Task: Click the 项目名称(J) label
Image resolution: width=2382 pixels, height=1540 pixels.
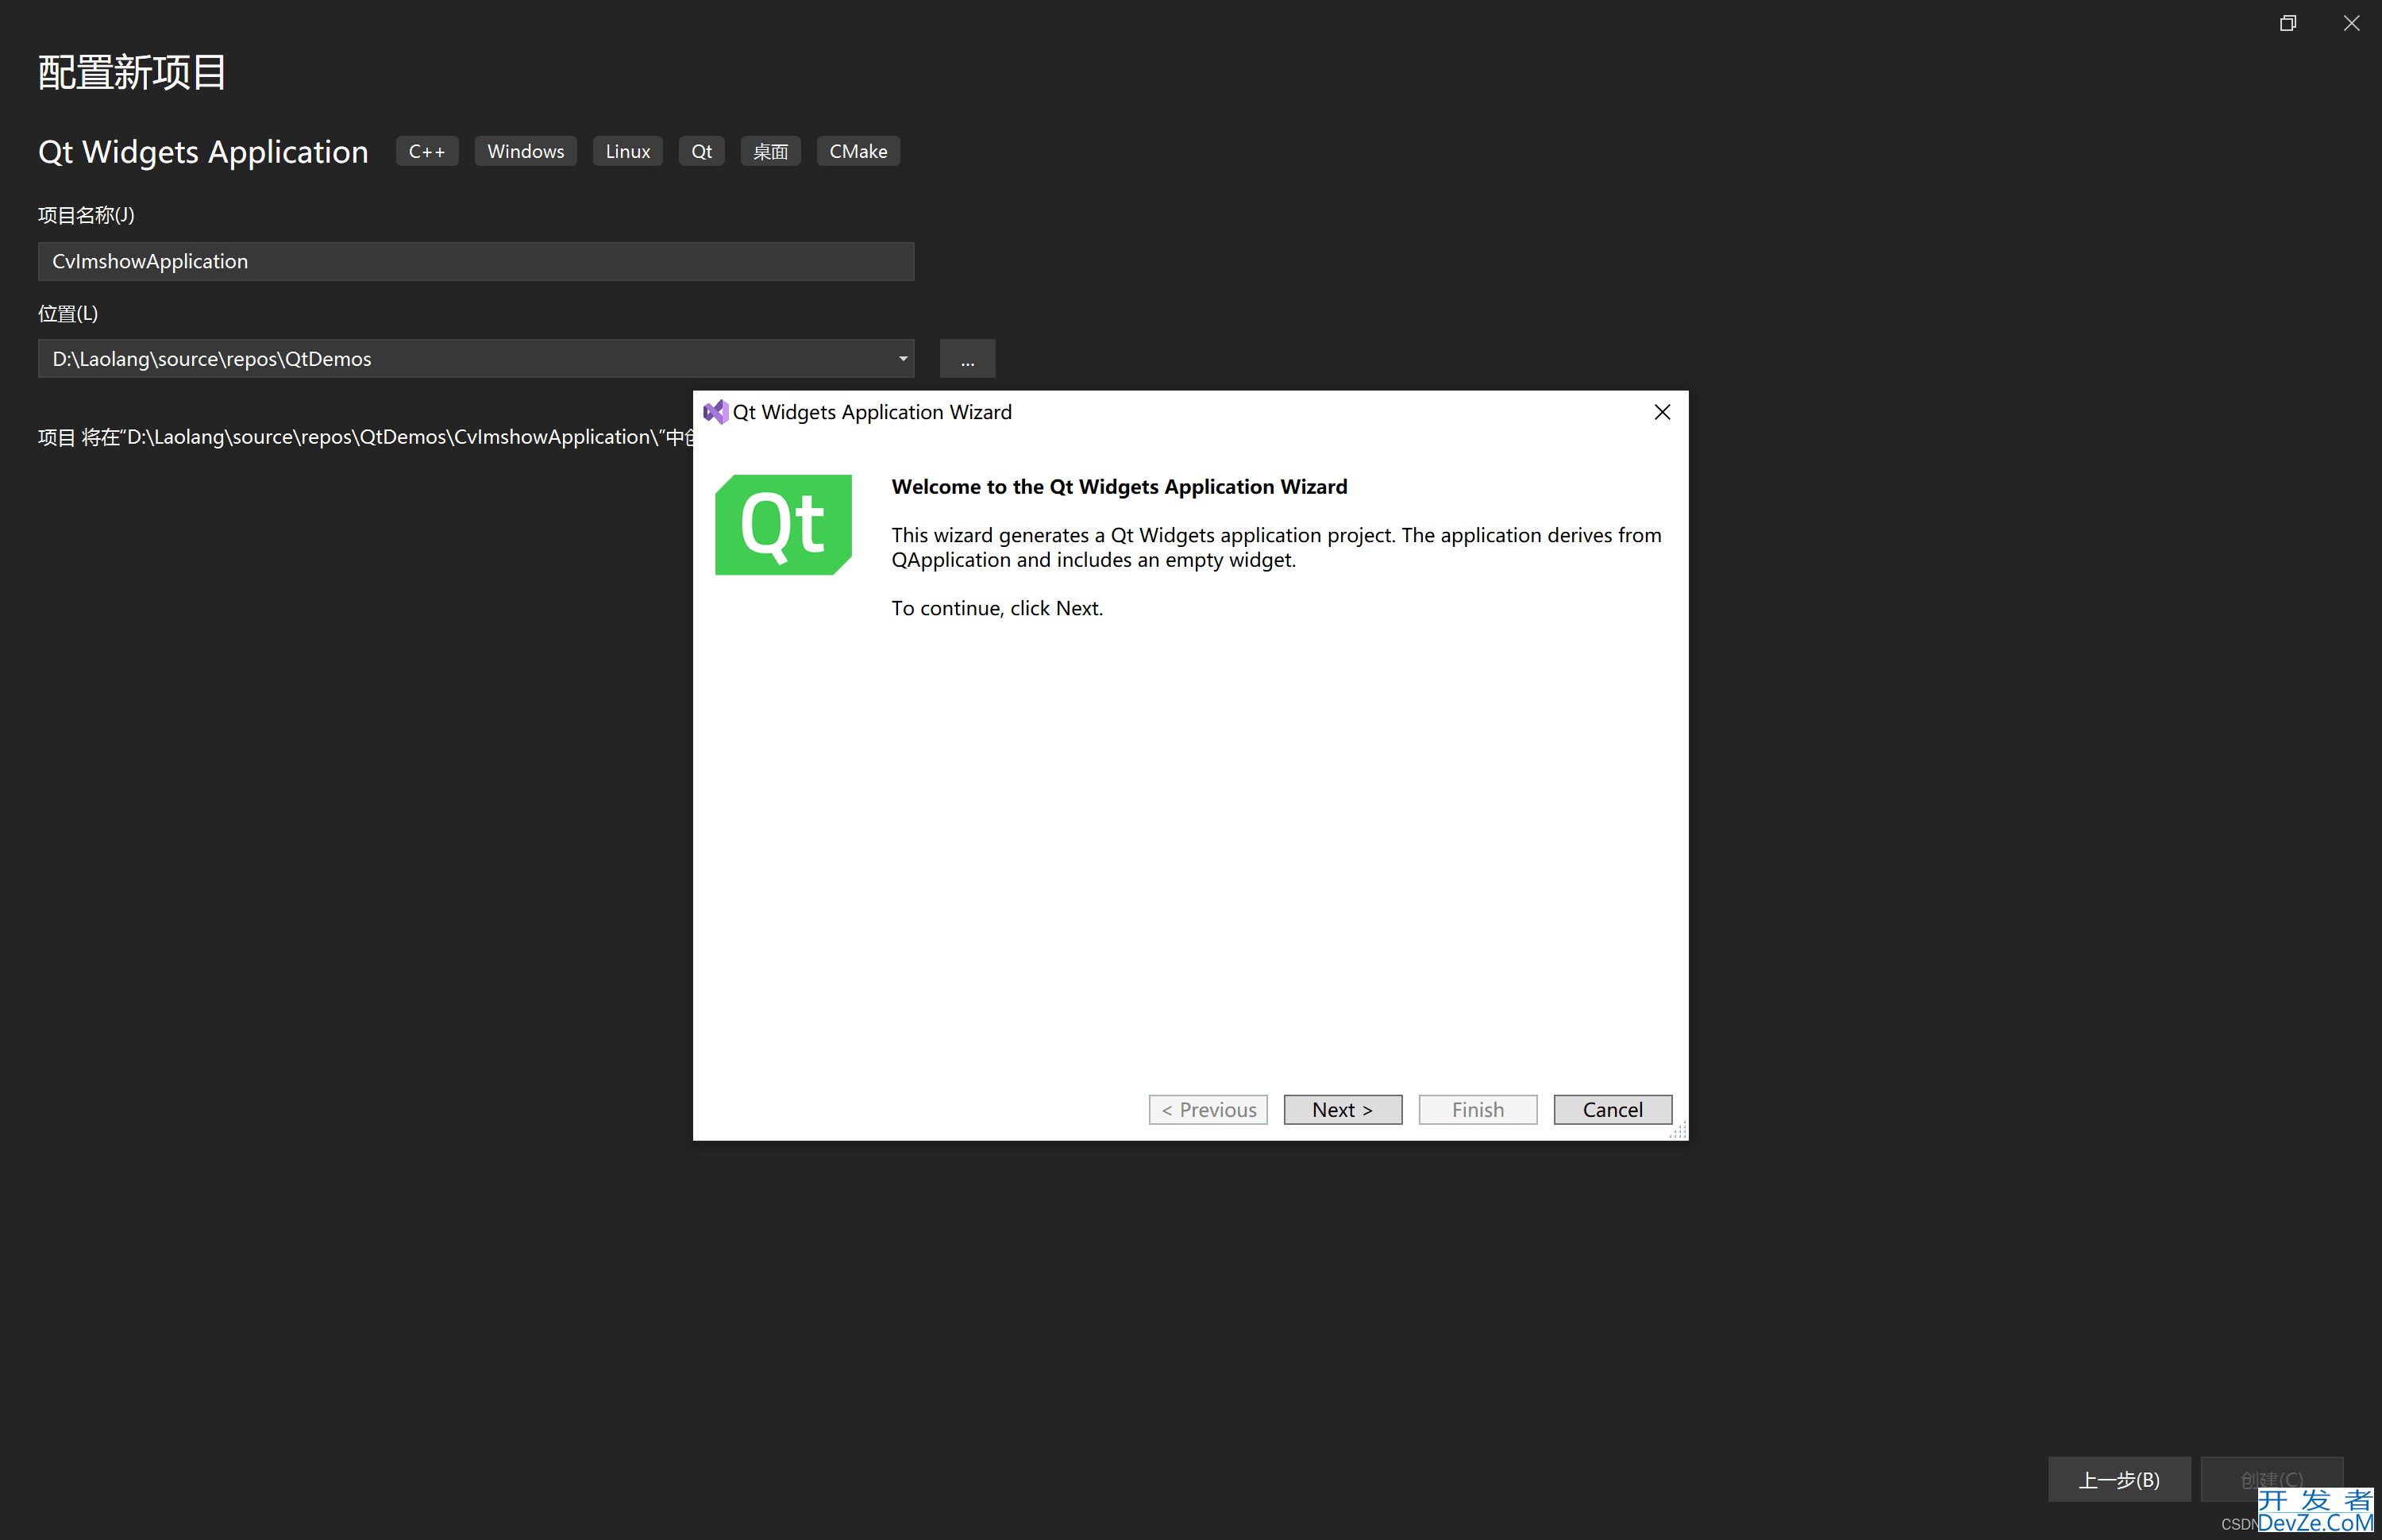Action: pyautogui.click(x=86, y=215)
